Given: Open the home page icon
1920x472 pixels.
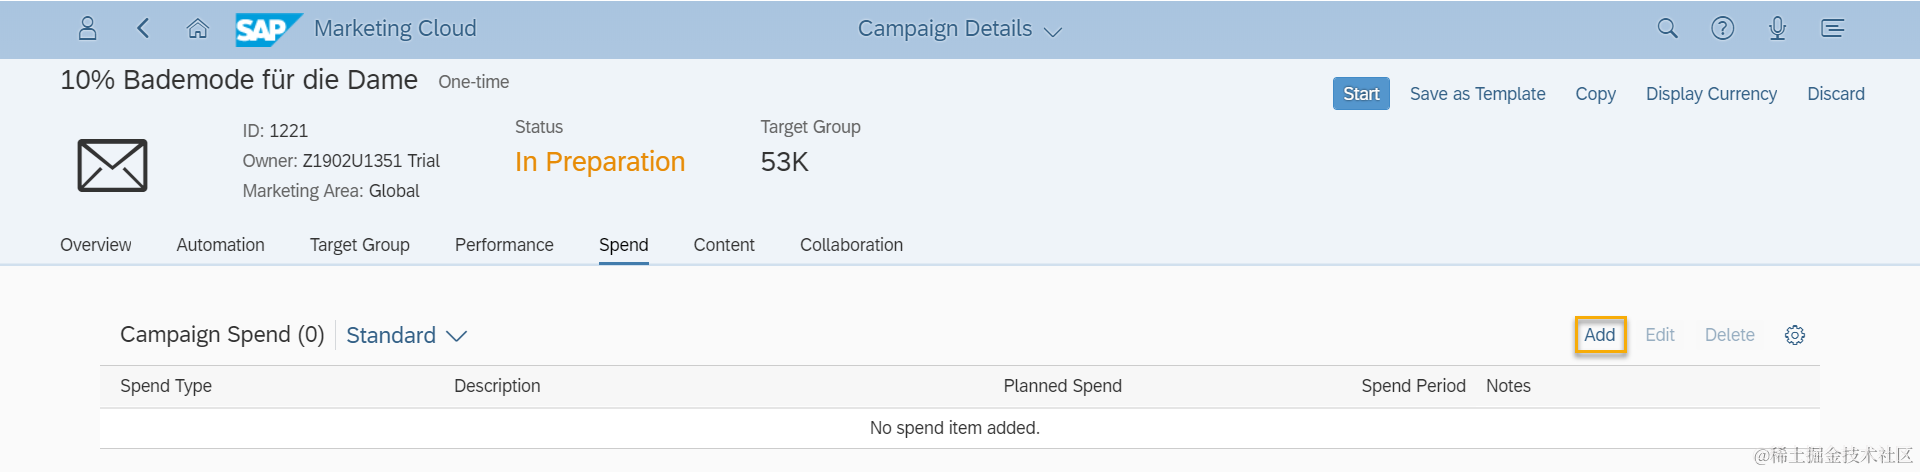Looking at the screenshot, I should click(198, 28).
